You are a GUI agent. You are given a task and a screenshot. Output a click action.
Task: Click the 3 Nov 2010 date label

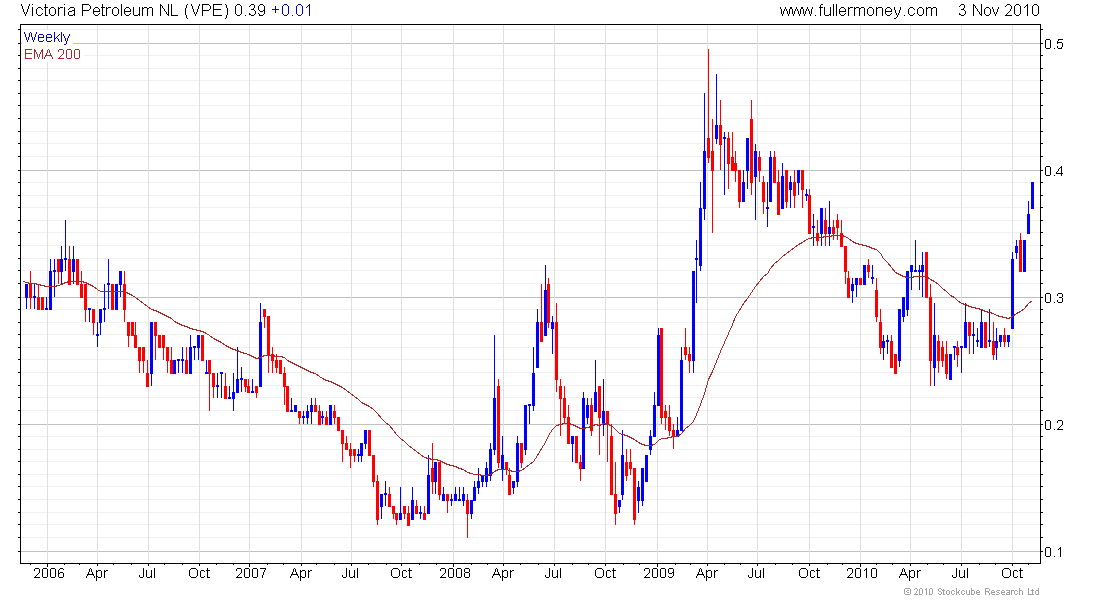[x=998, y=11]
